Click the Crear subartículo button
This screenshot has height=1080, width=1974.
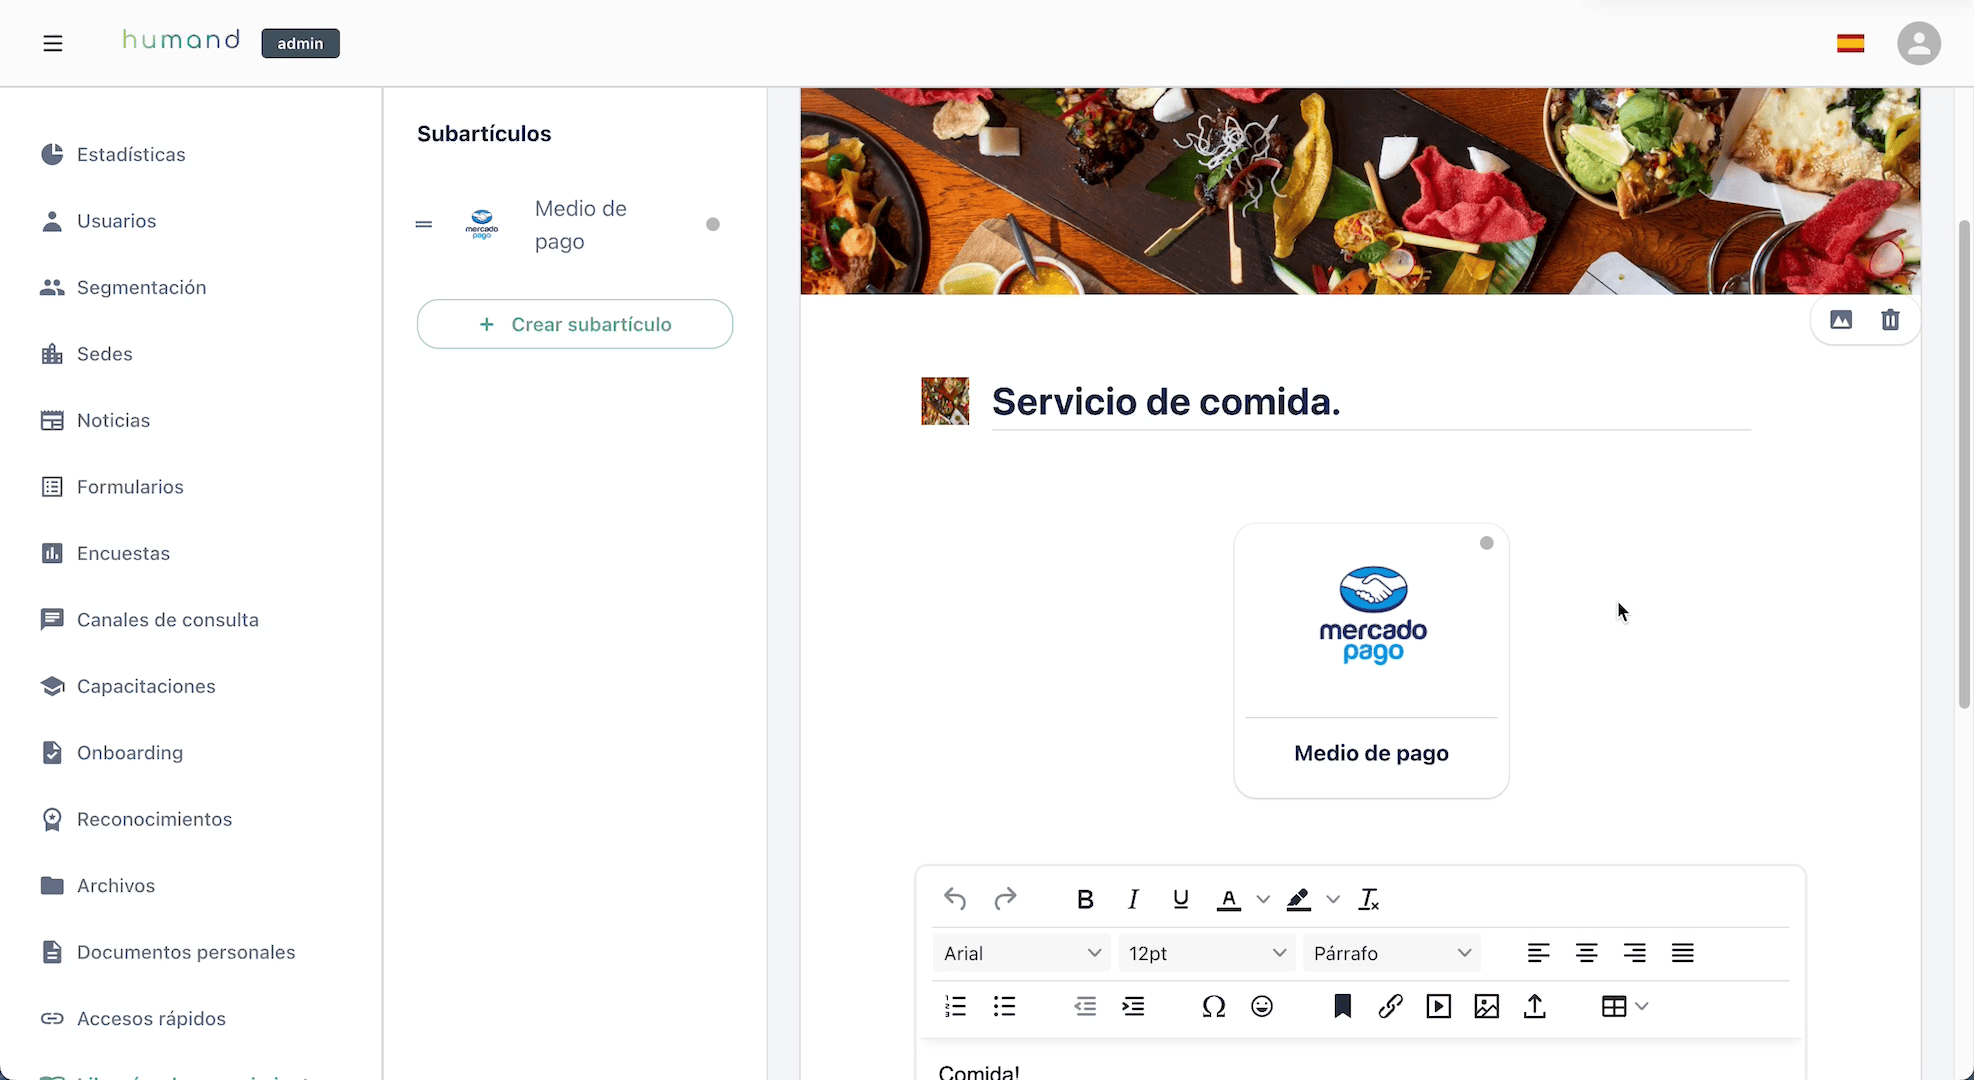point(575,324)
